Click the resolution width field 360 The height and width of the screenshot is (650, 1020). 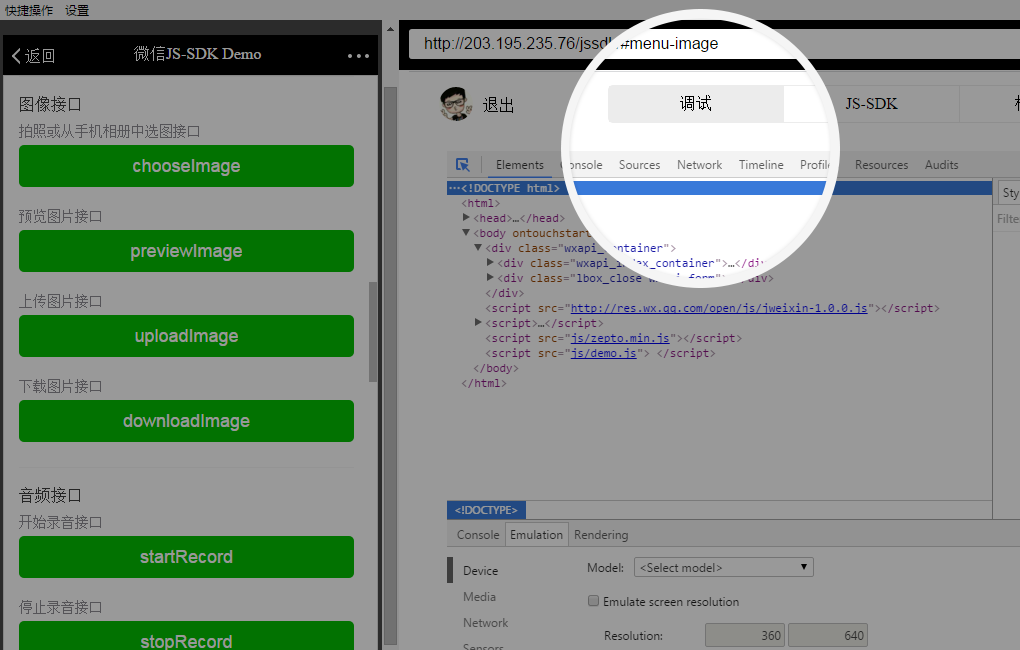(x=745, y=635)
